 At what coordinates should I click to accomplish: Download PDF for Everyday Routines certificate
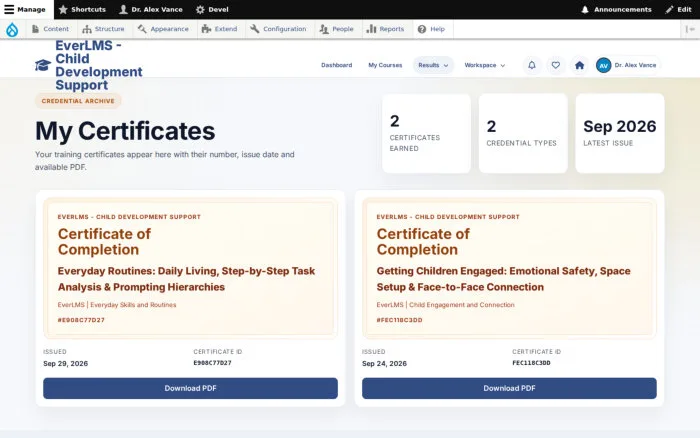[x=190, y=388]
